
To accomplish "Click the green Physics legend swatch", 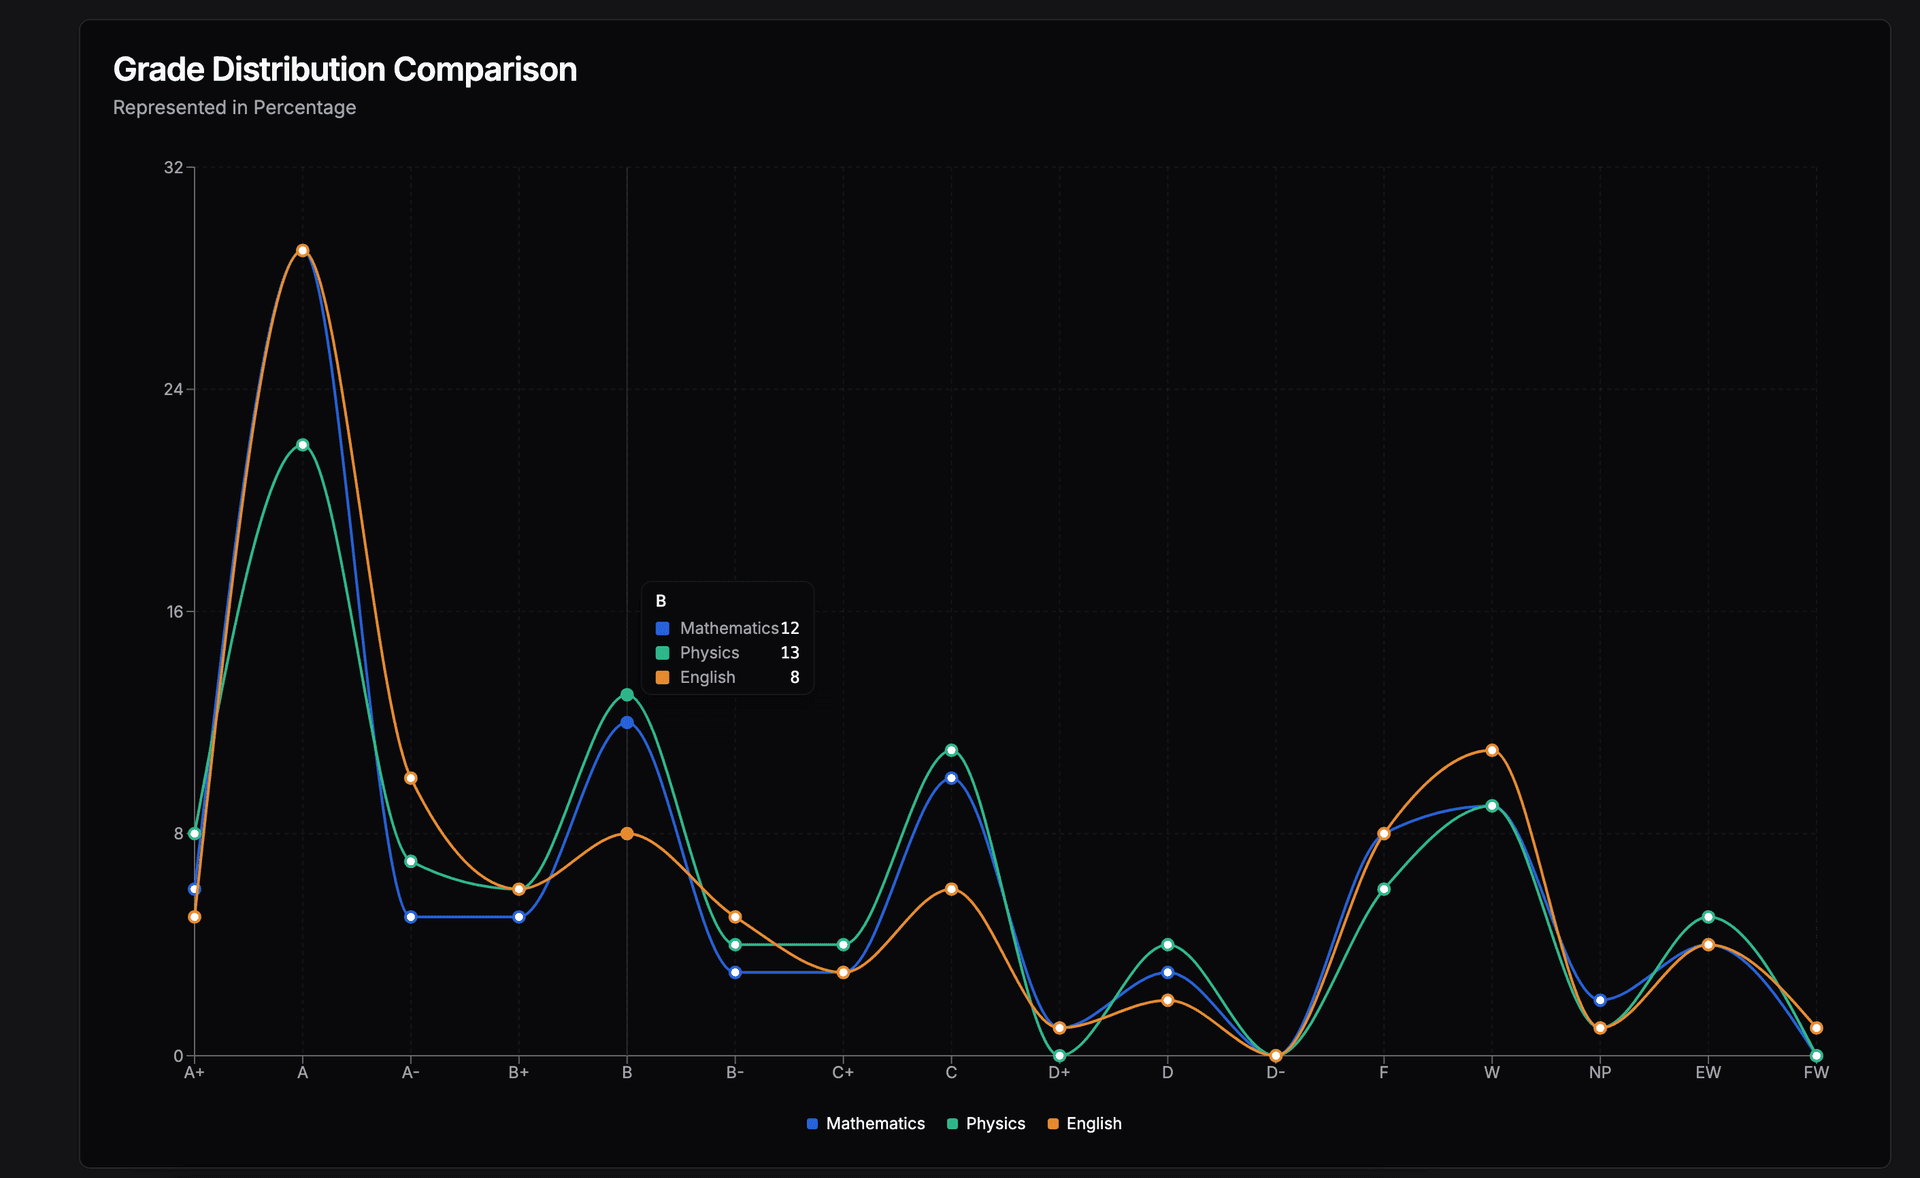I will (x=953, y=1124).
